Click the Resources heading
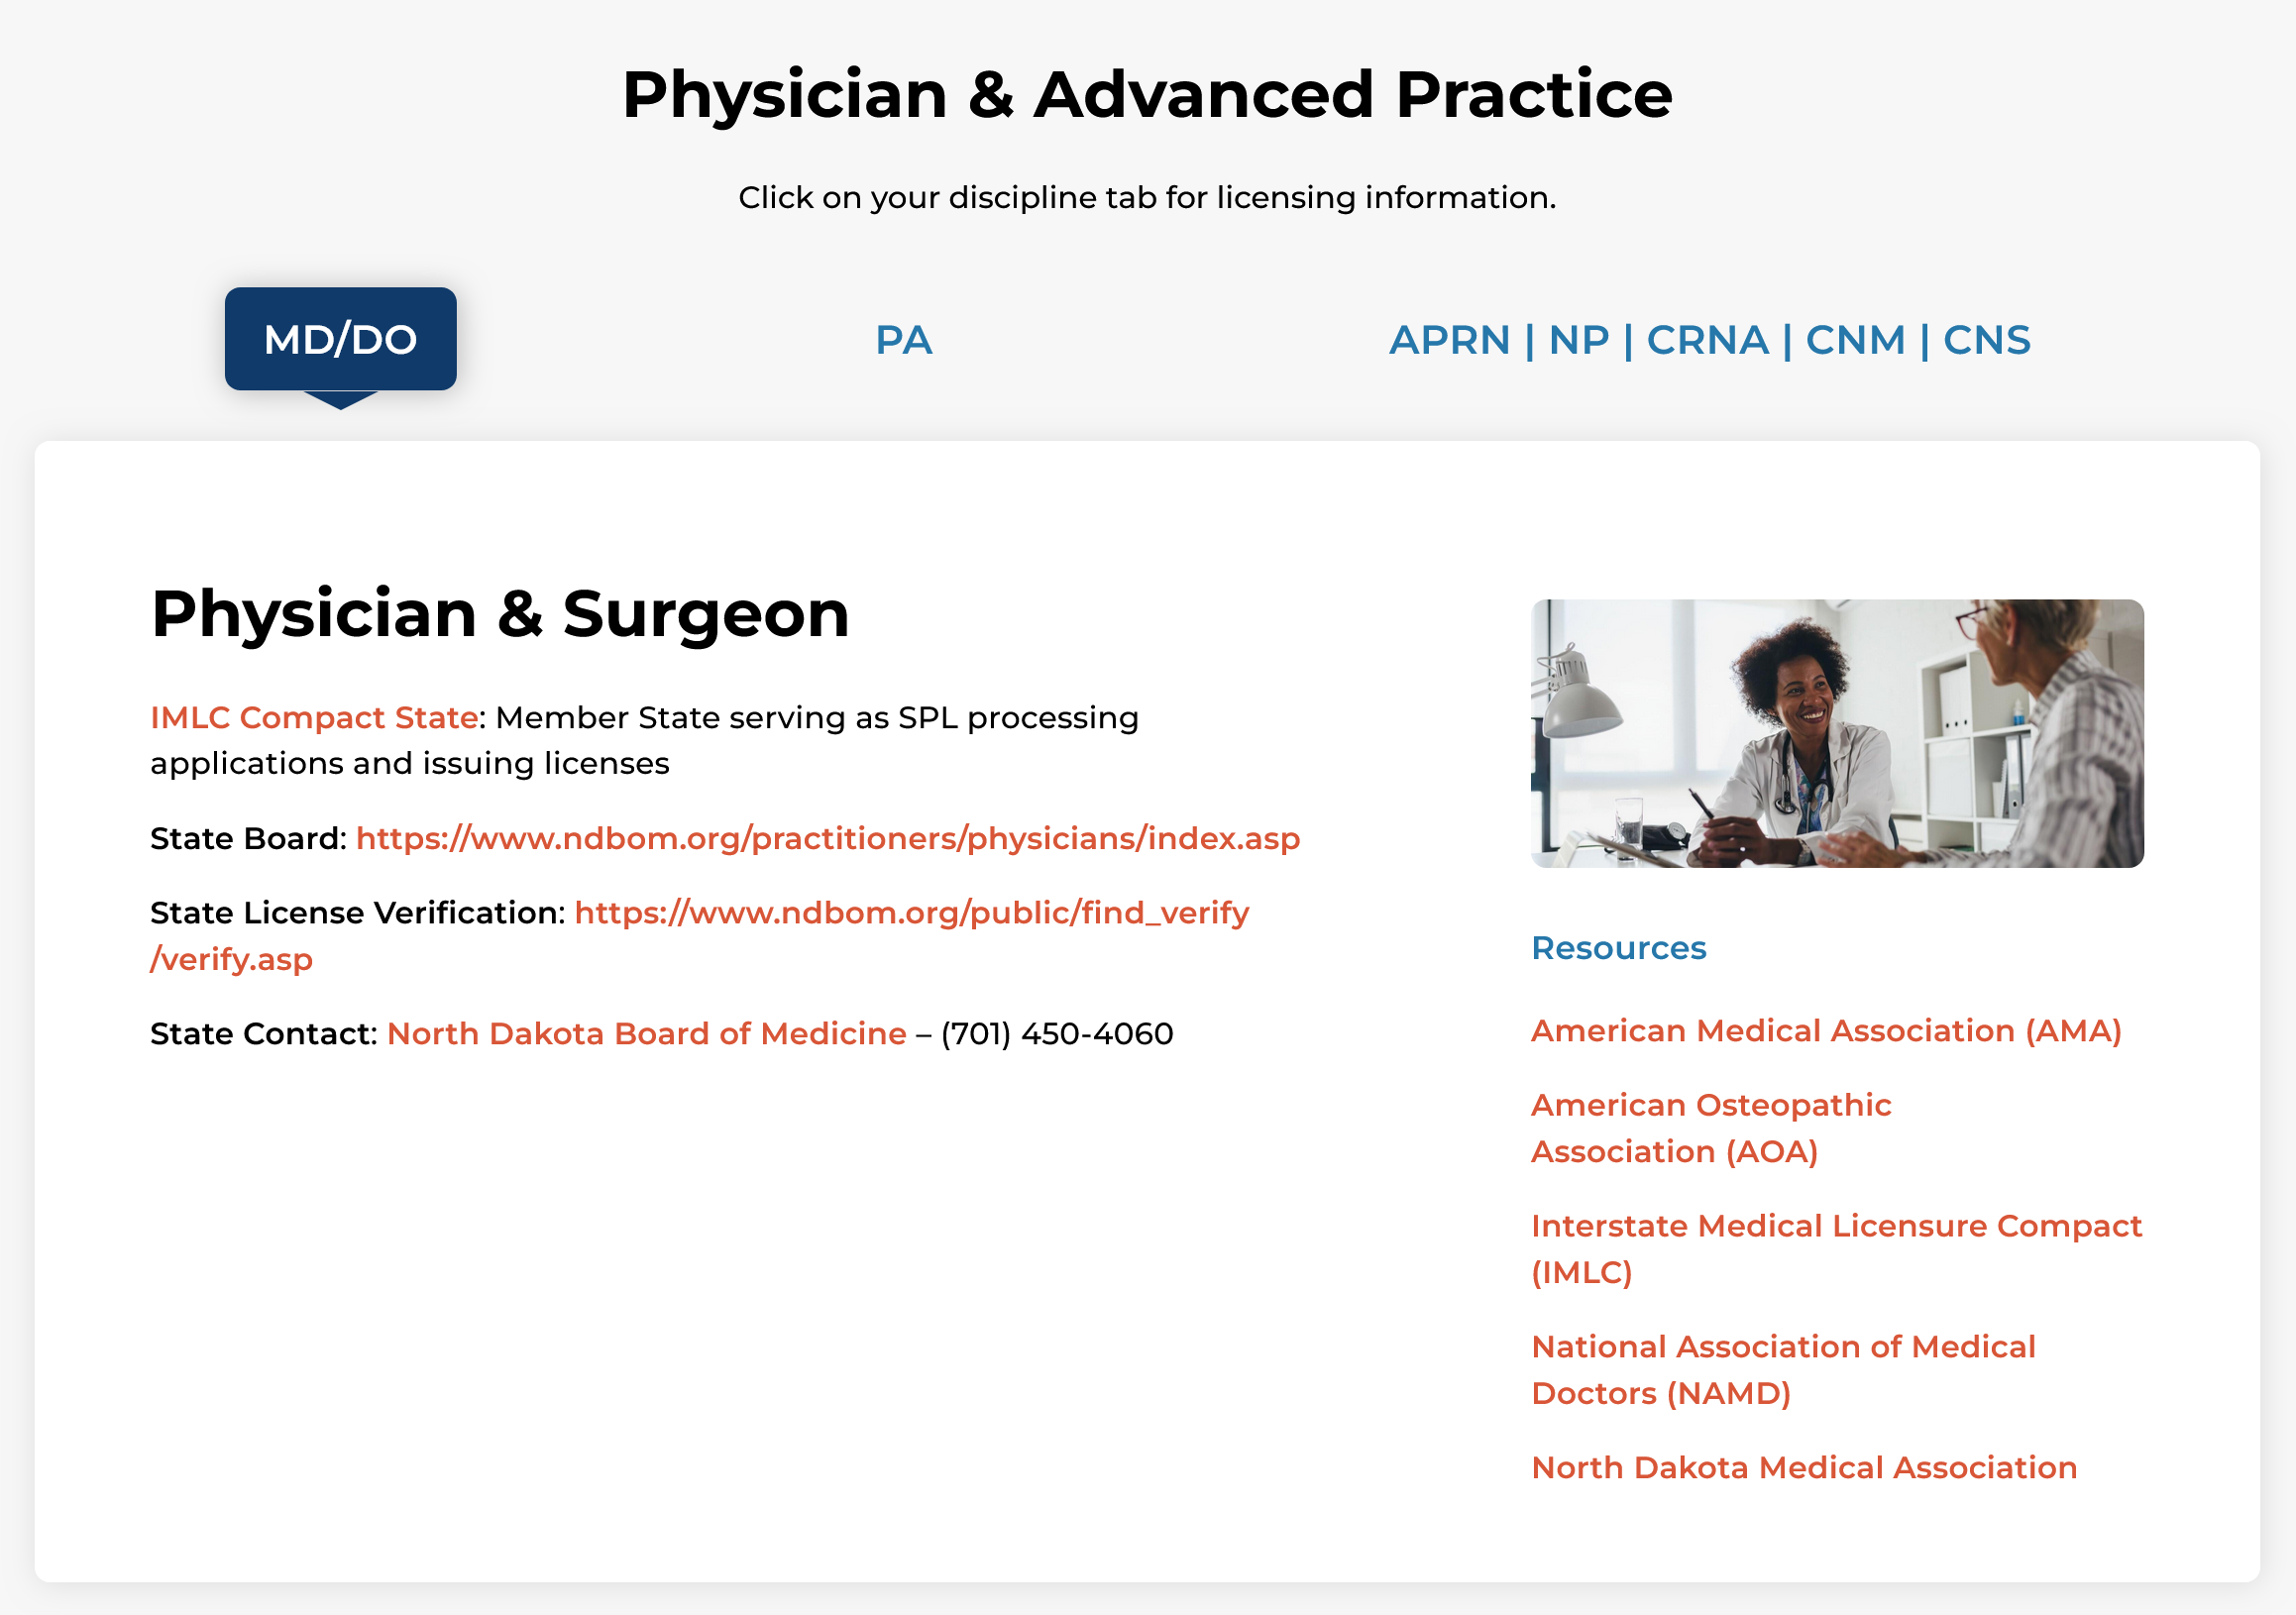This screenshot has height=1615, width=2296. tap(1618, 947)
